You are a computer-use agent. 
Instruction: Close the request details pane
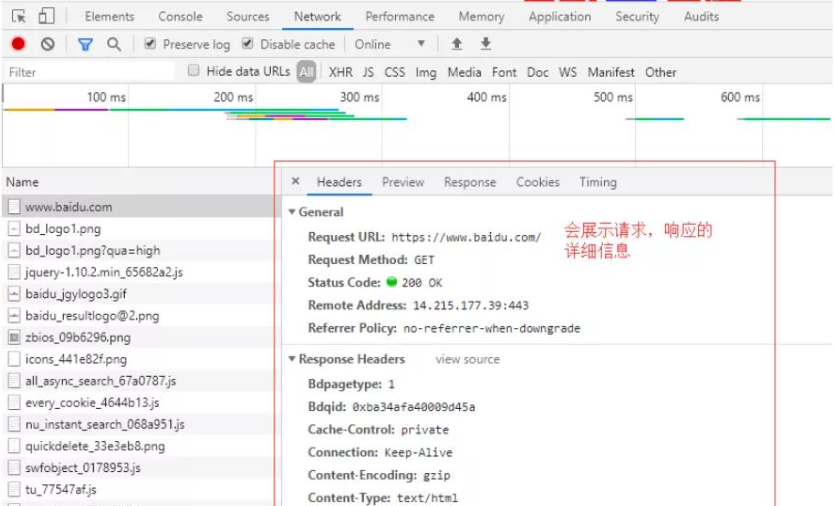(x=296, y=181)
